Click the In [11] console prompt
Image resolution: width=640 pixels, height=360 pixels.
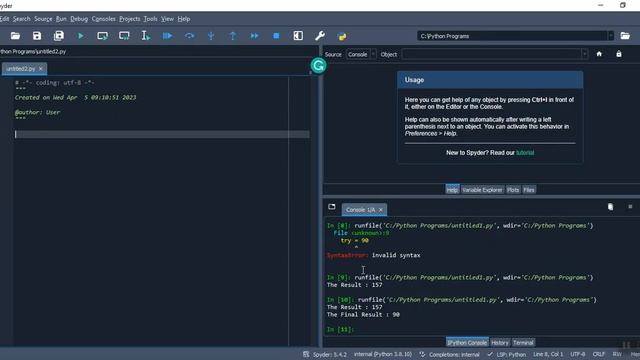click(x=340, y=329)
